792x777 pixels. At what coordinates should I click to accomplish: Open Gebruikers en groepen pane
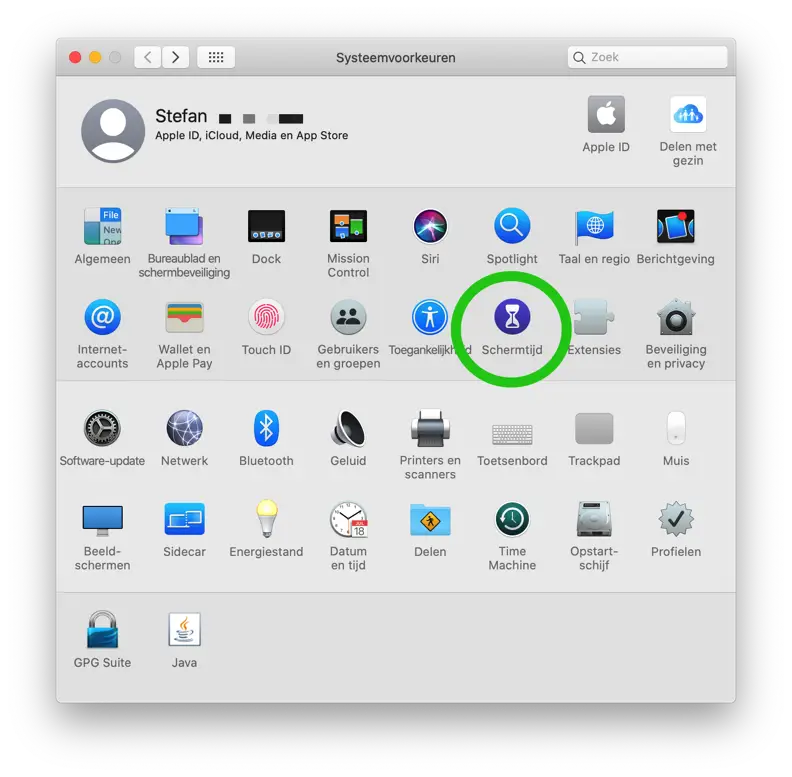[348, 317]
